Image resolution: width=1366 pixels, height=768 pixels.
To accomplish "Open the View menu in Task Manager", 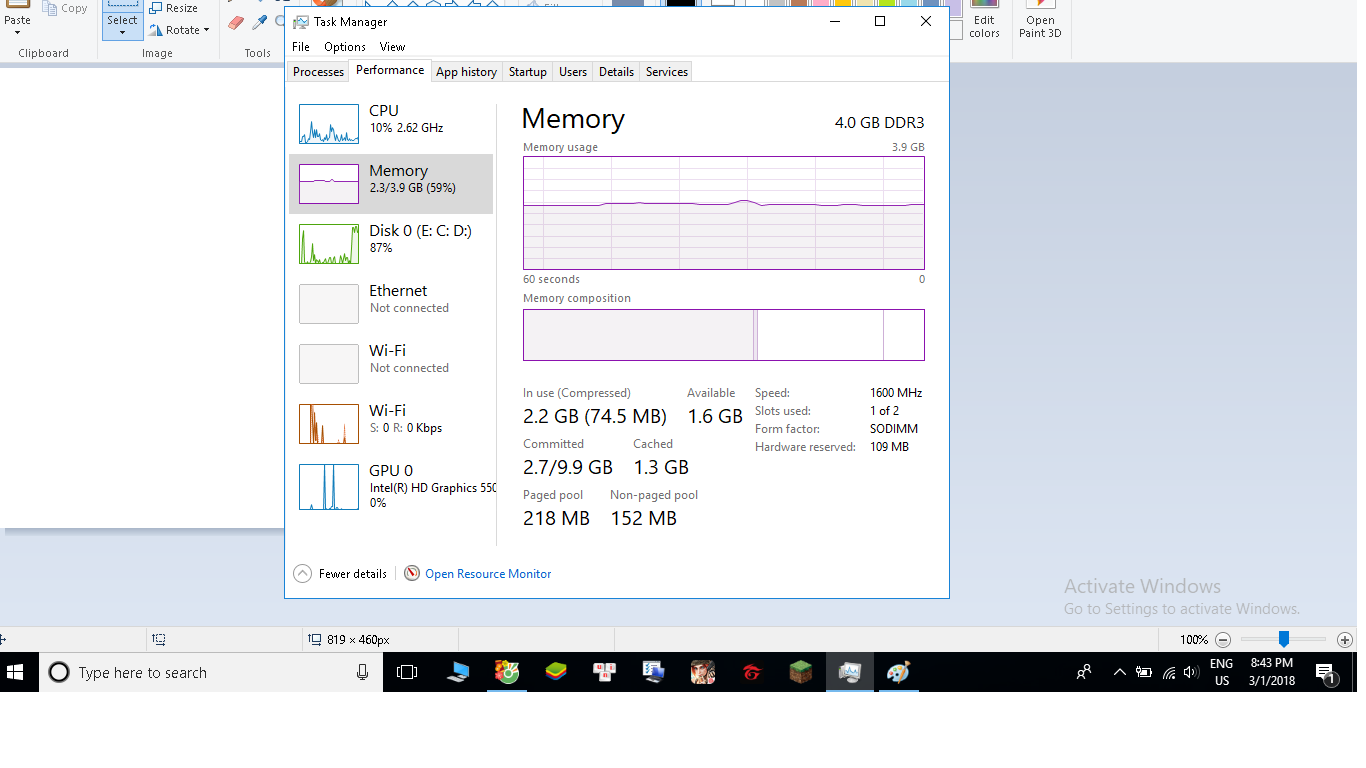I will point(392,47).
